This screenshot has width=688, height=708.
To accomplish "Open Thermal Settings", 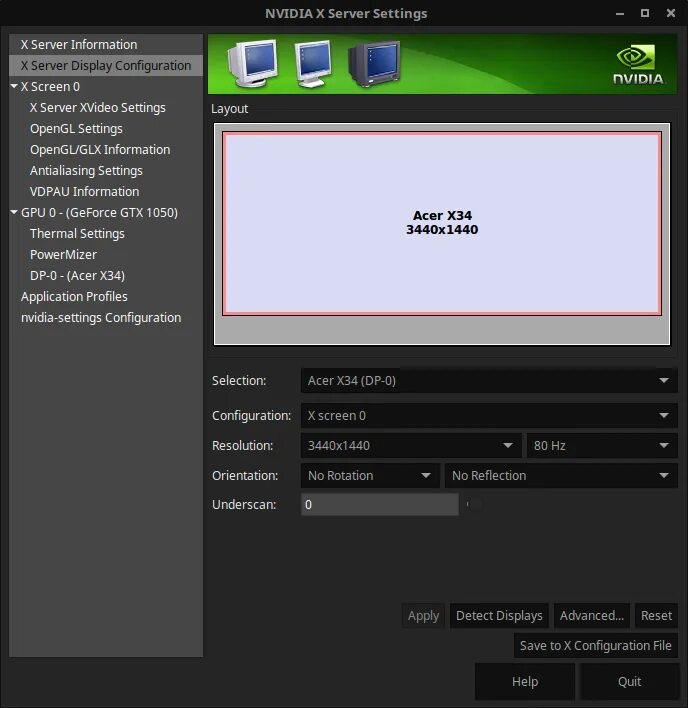I will click(x=77, y=233).
